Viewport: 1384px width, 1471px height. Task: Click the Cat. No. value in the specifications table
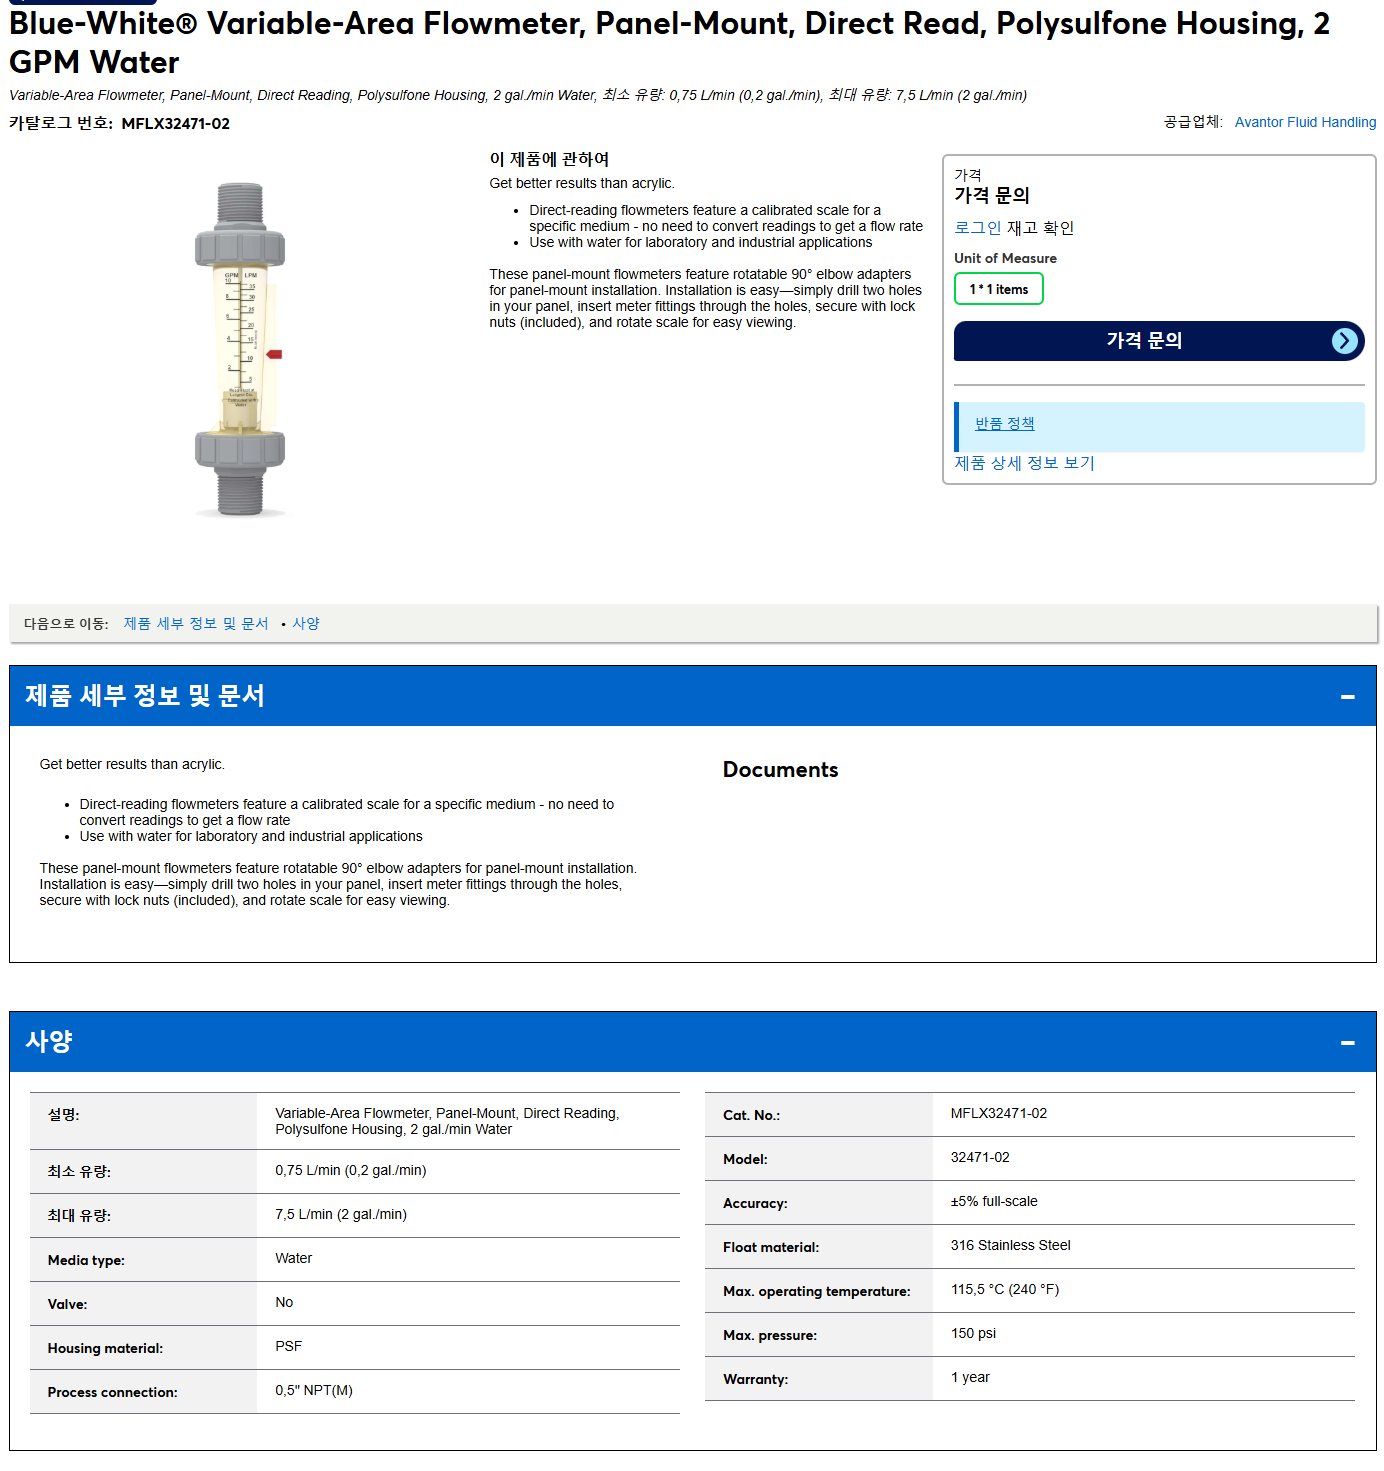click(x=999, y=1113)
